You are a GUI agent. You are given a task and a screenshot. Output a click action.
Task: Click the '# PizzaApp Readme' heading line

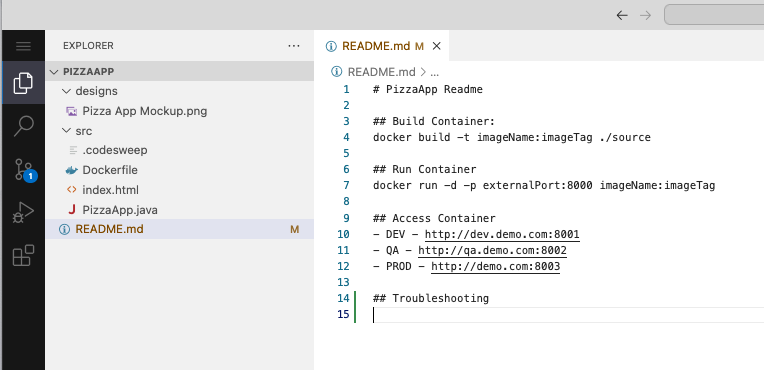coord(428,90)
